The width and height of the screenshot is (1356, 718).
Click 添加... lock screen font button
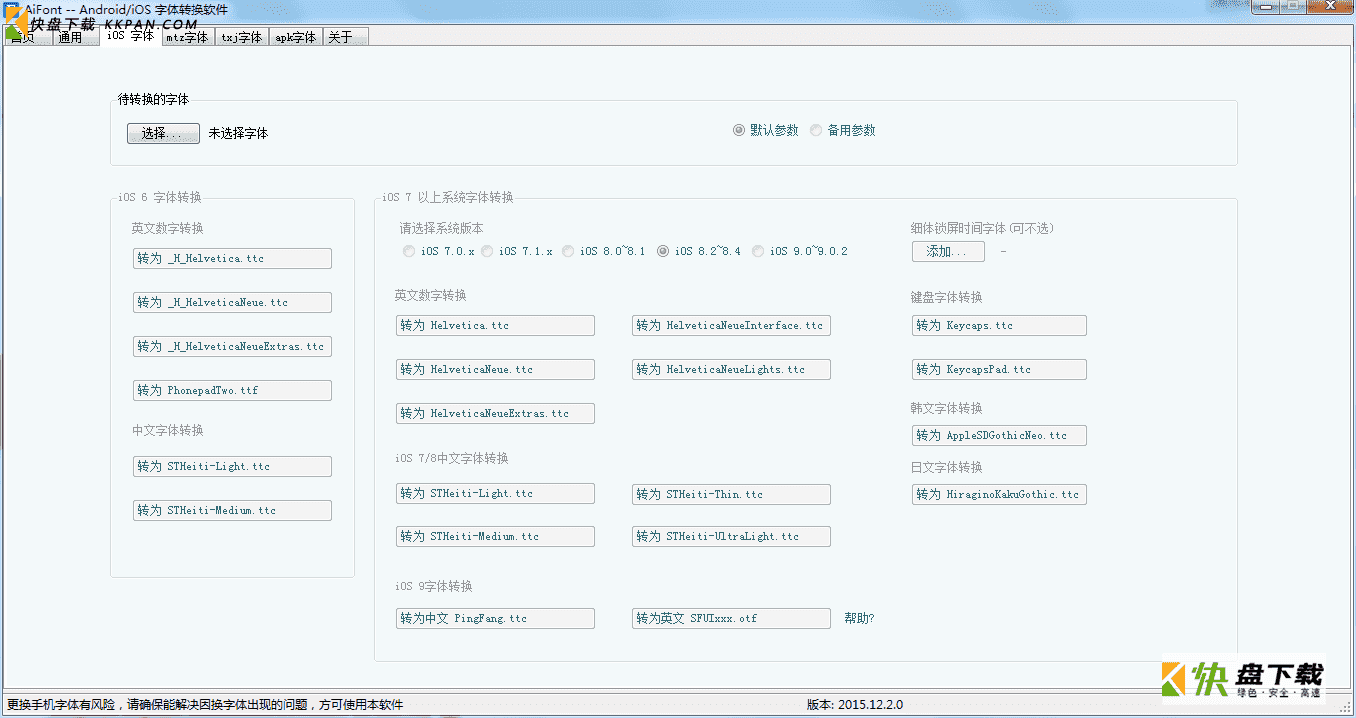948,251
